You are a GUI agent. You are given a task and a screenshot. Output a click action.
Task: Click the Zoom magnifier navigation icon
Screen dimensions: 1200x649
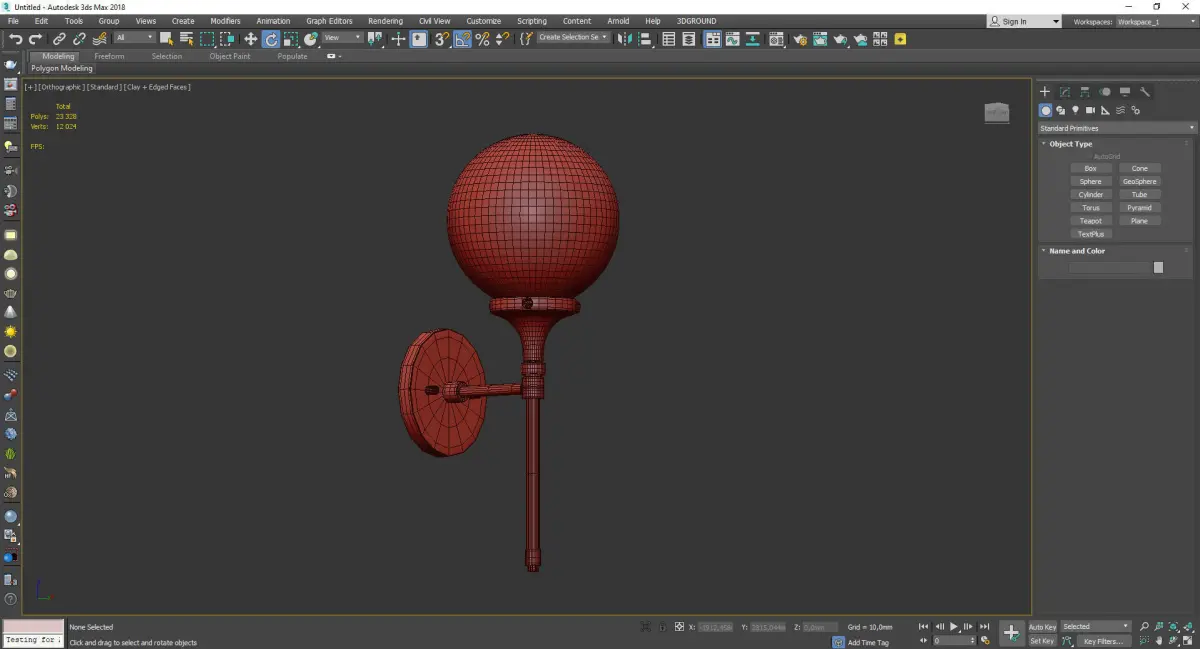tap(1145, 627)
